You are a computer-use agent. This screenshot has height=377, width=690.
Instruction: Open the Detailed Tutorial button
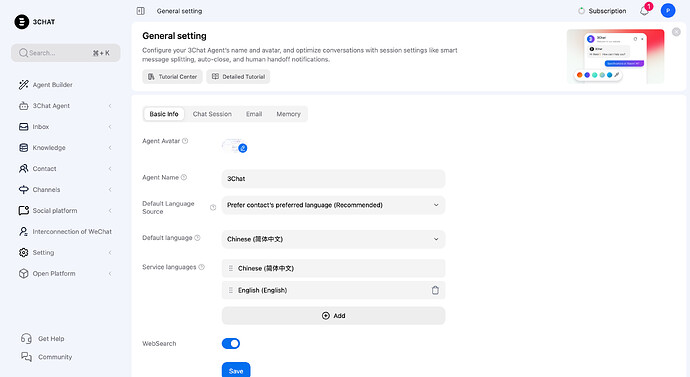238,77
